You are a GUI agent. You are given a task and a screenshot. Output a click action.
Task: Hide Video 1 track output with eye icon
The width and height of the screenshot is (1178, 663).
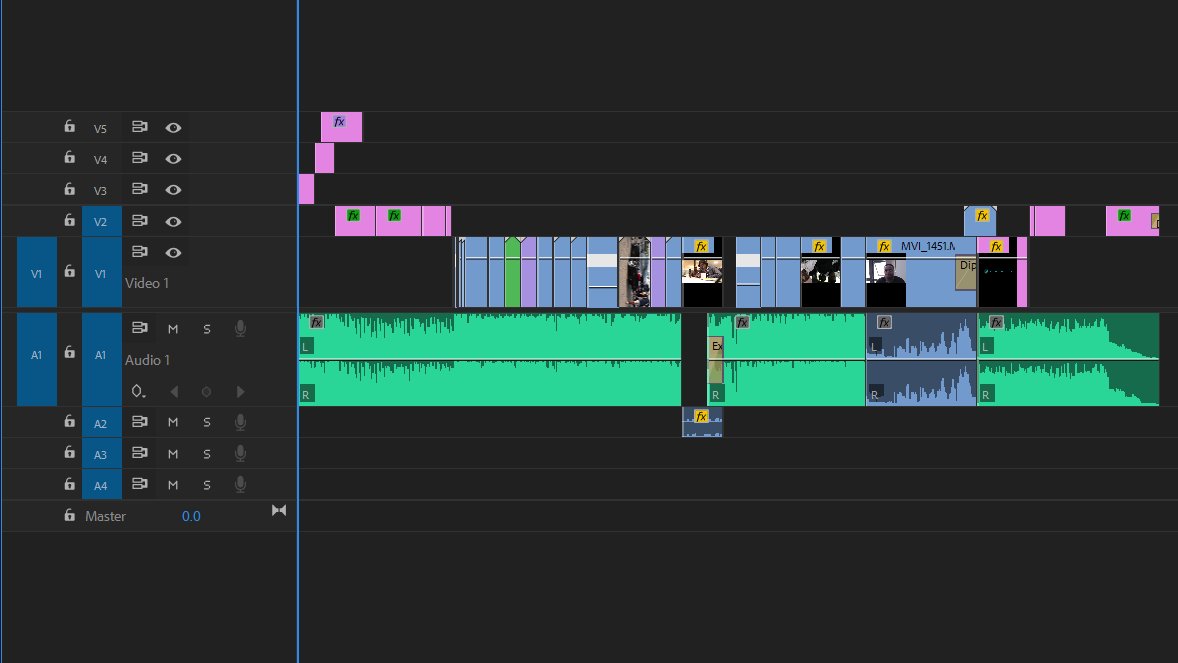click(173, 253)
